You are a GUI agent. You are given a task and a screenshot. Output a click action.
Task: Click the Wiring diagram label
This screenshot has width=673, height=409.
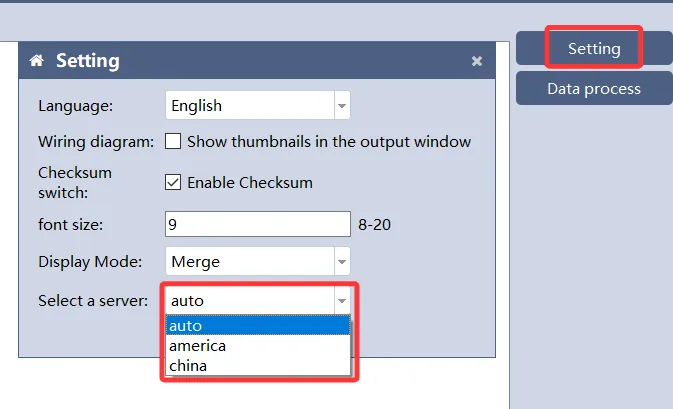[x=96, y=142]
